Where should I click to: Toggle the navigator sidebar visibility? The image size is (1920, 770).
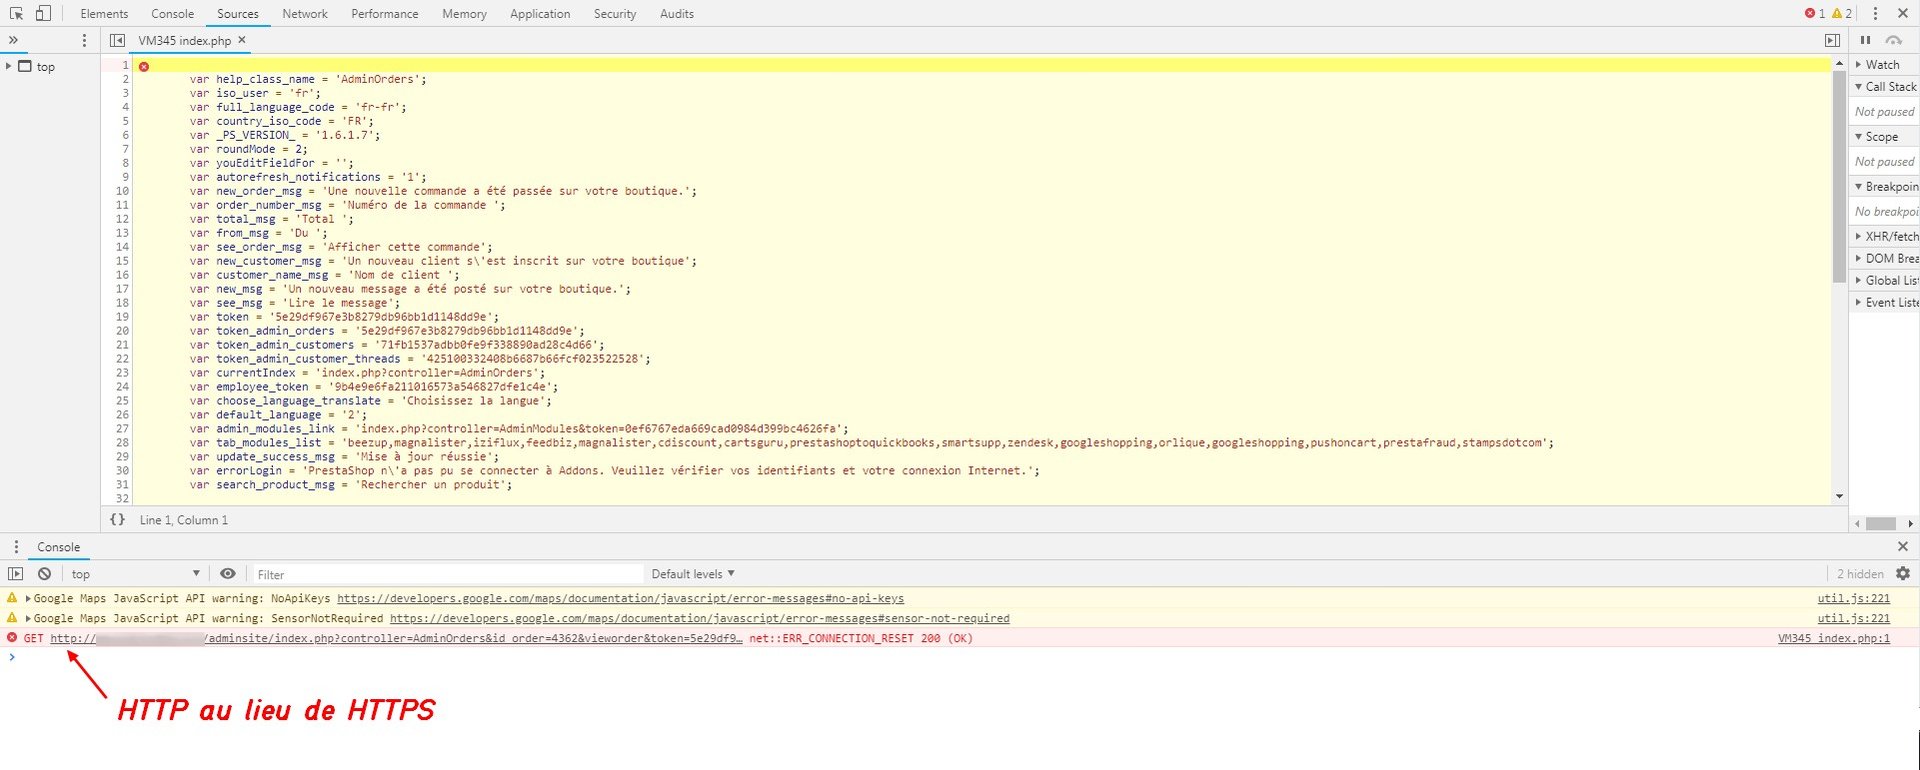(117, 40)
